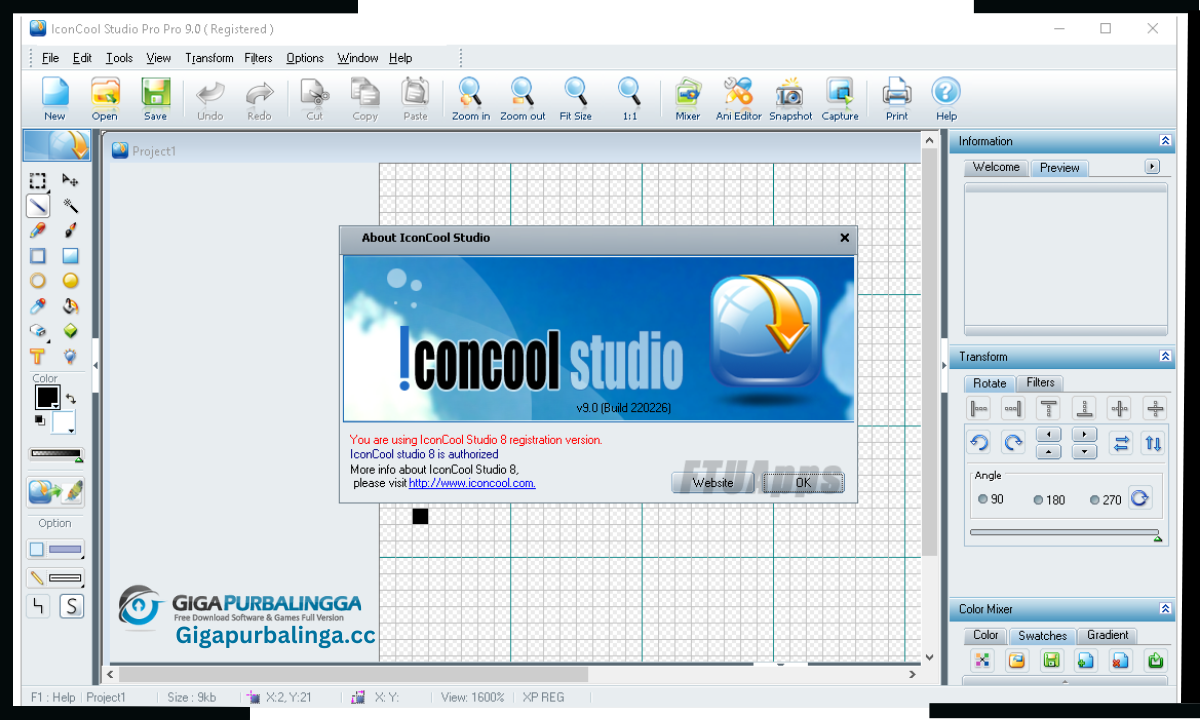Select the filled ellipse tool
The width and height of the screenshot is (1200, 720).
[x=70, y=281]
